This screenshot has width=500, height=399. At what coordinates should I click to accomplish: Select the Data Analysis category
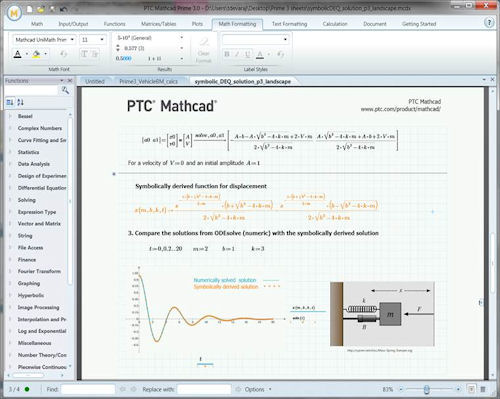pos(34,164)
